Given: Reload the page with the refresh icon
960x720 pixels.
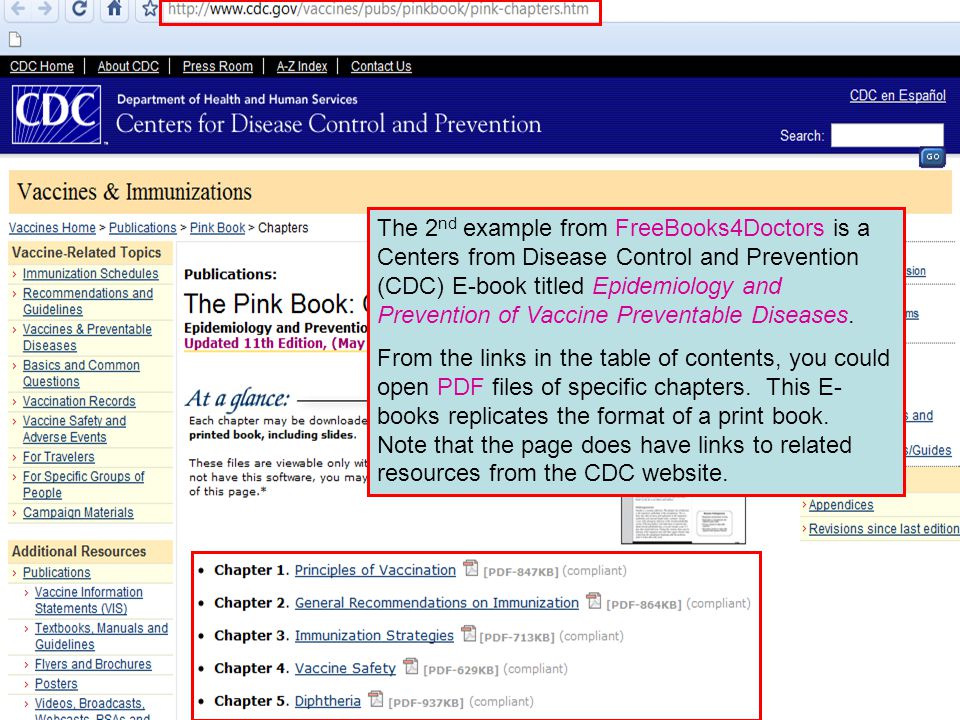Looking at the screenshot, I should 79,9.
